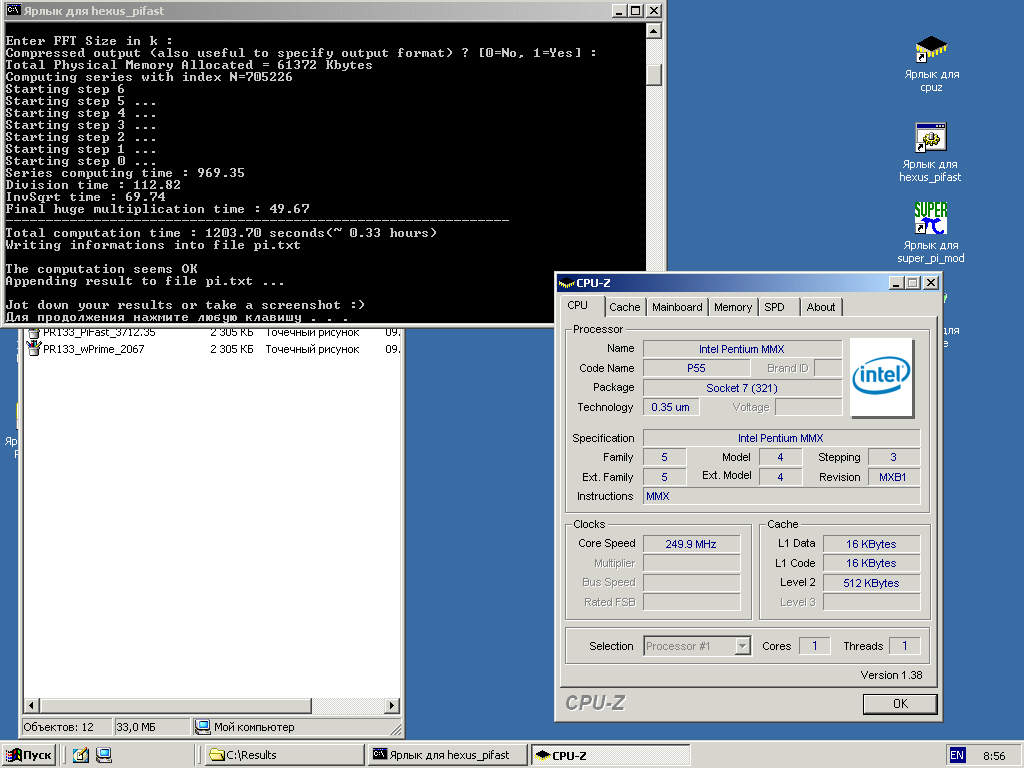This screenshot has width=1024, height=768.
Task: Click the 0.35 um Technology value
Action: (x=671, y=407)
